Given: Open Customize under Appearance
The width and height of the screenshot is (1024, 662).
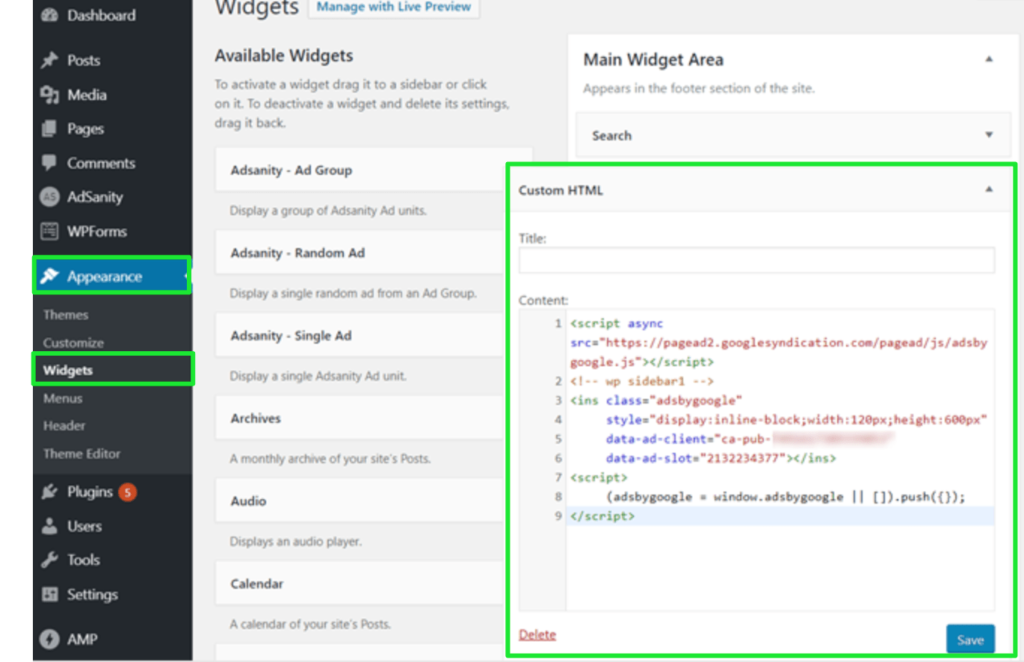Looking at the screenshot, I should point(73,343).
